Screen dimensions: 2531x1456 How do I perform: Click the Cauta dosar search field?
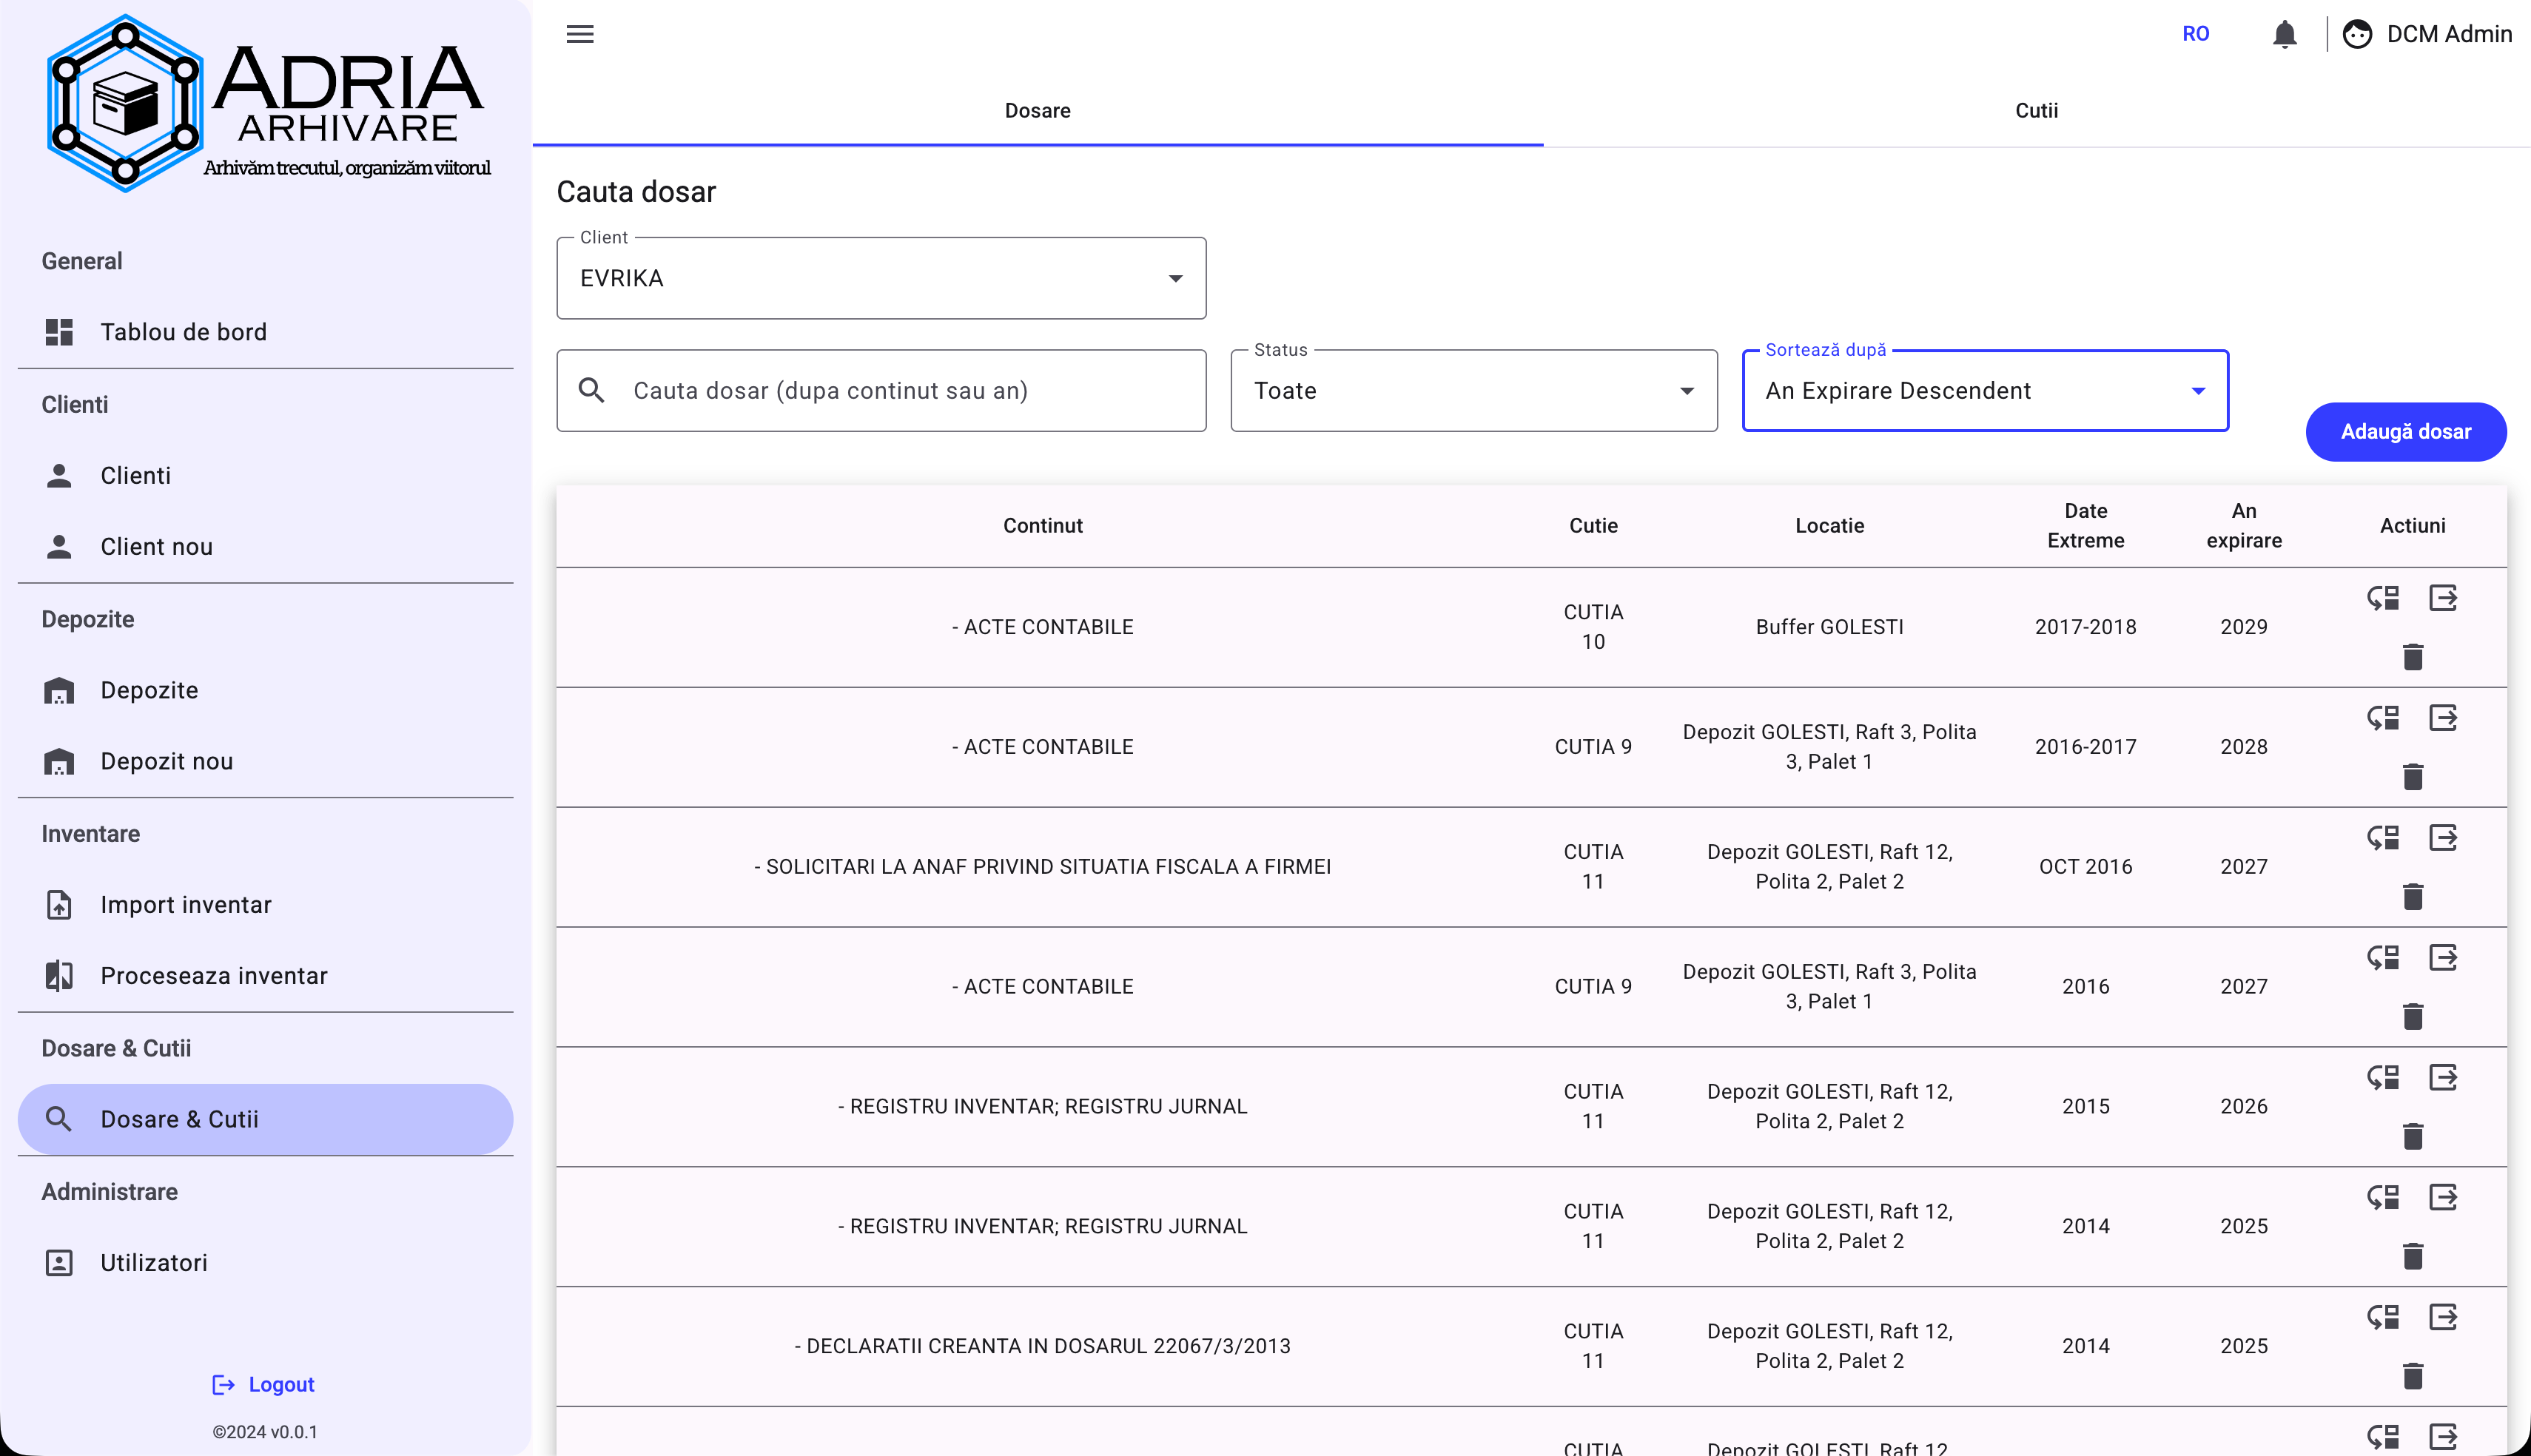881,391
